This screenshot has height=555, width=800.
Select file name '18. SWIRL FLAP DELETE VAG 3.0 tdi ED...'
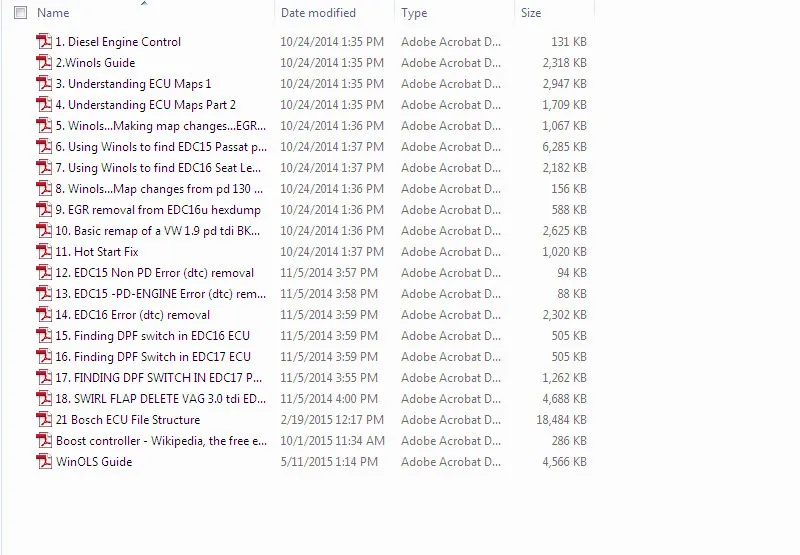click(161, 399)
